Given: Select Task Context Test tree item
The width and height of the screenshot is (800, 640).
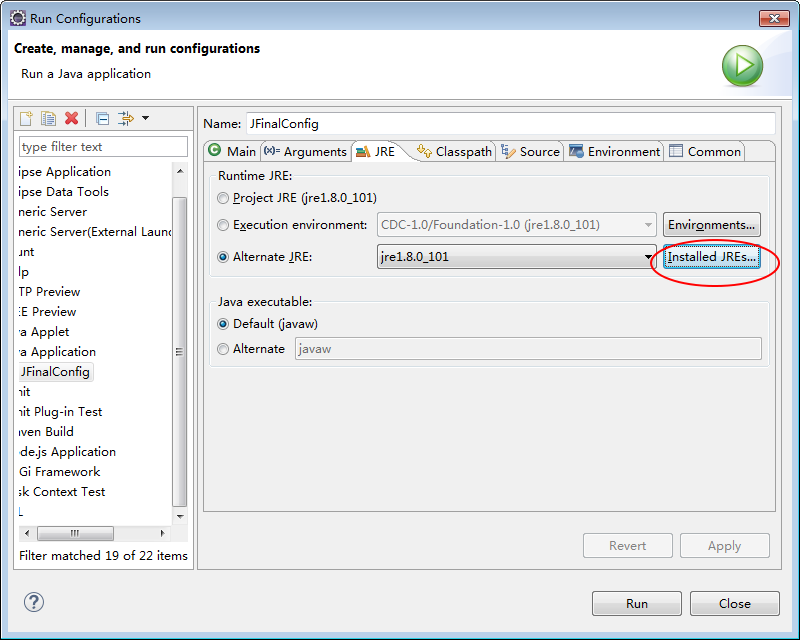Looking at the screenshot, I should pyautogui.click(x=62, y=492).
